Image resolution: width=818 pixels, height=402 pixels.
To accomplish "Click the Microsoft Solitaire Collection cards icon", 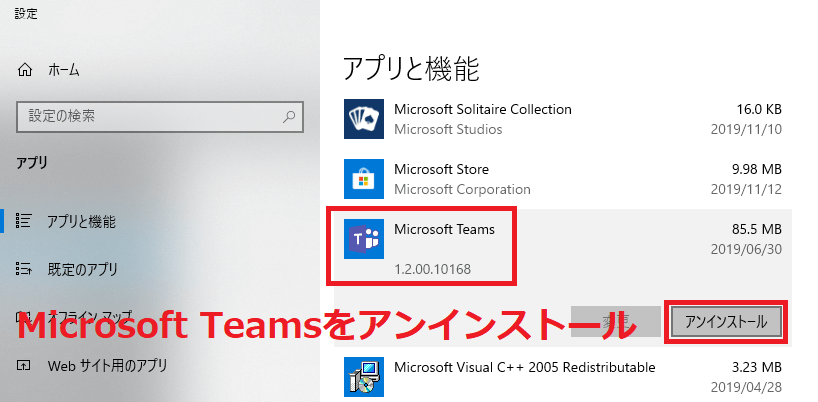I will 364,119.
